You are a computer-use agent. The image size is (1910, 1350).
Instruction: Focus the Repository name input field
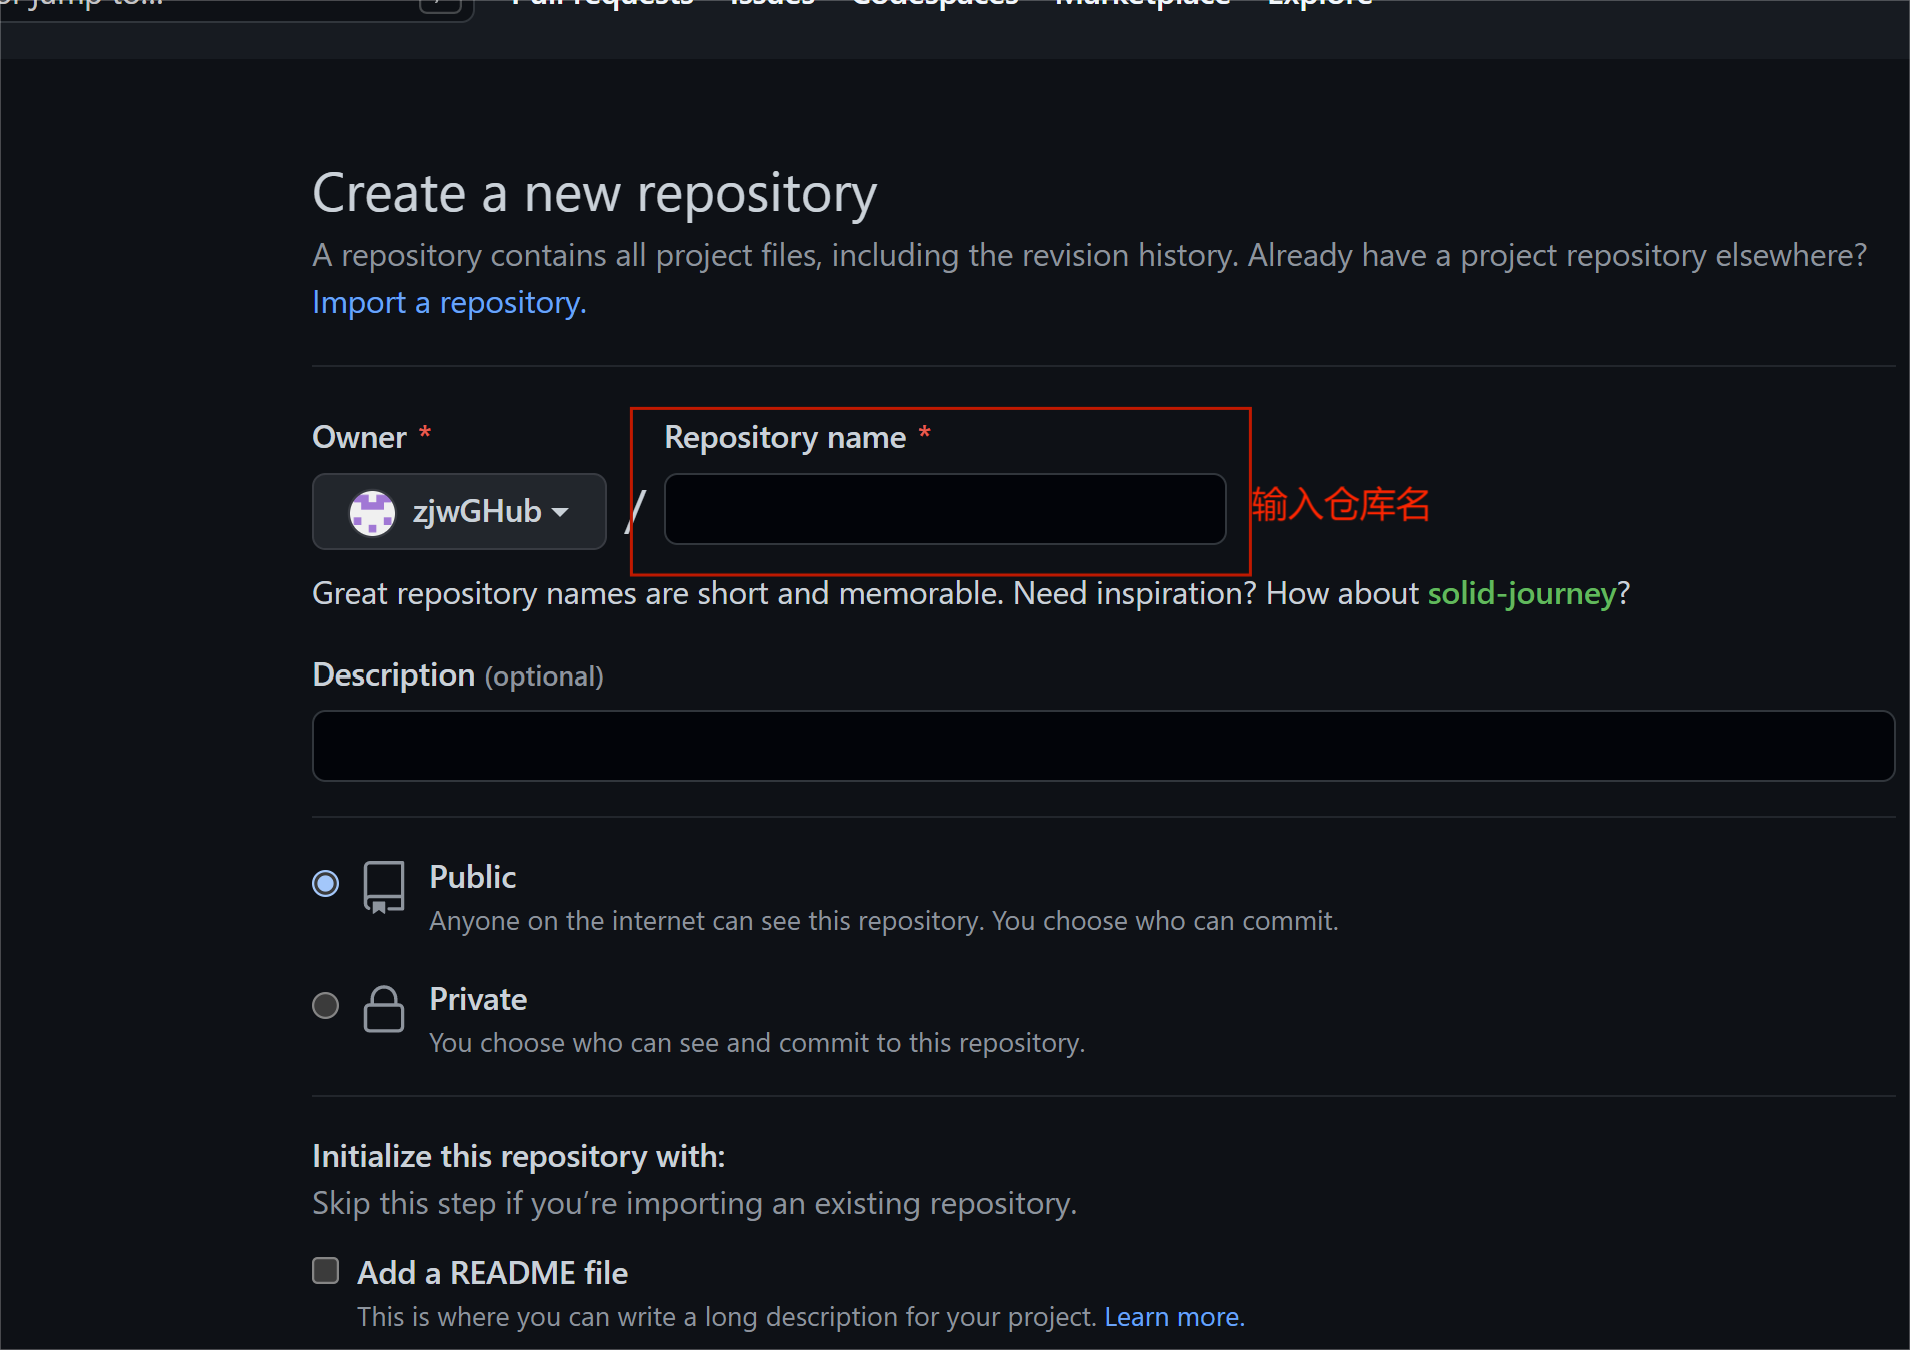pos(945,509)
